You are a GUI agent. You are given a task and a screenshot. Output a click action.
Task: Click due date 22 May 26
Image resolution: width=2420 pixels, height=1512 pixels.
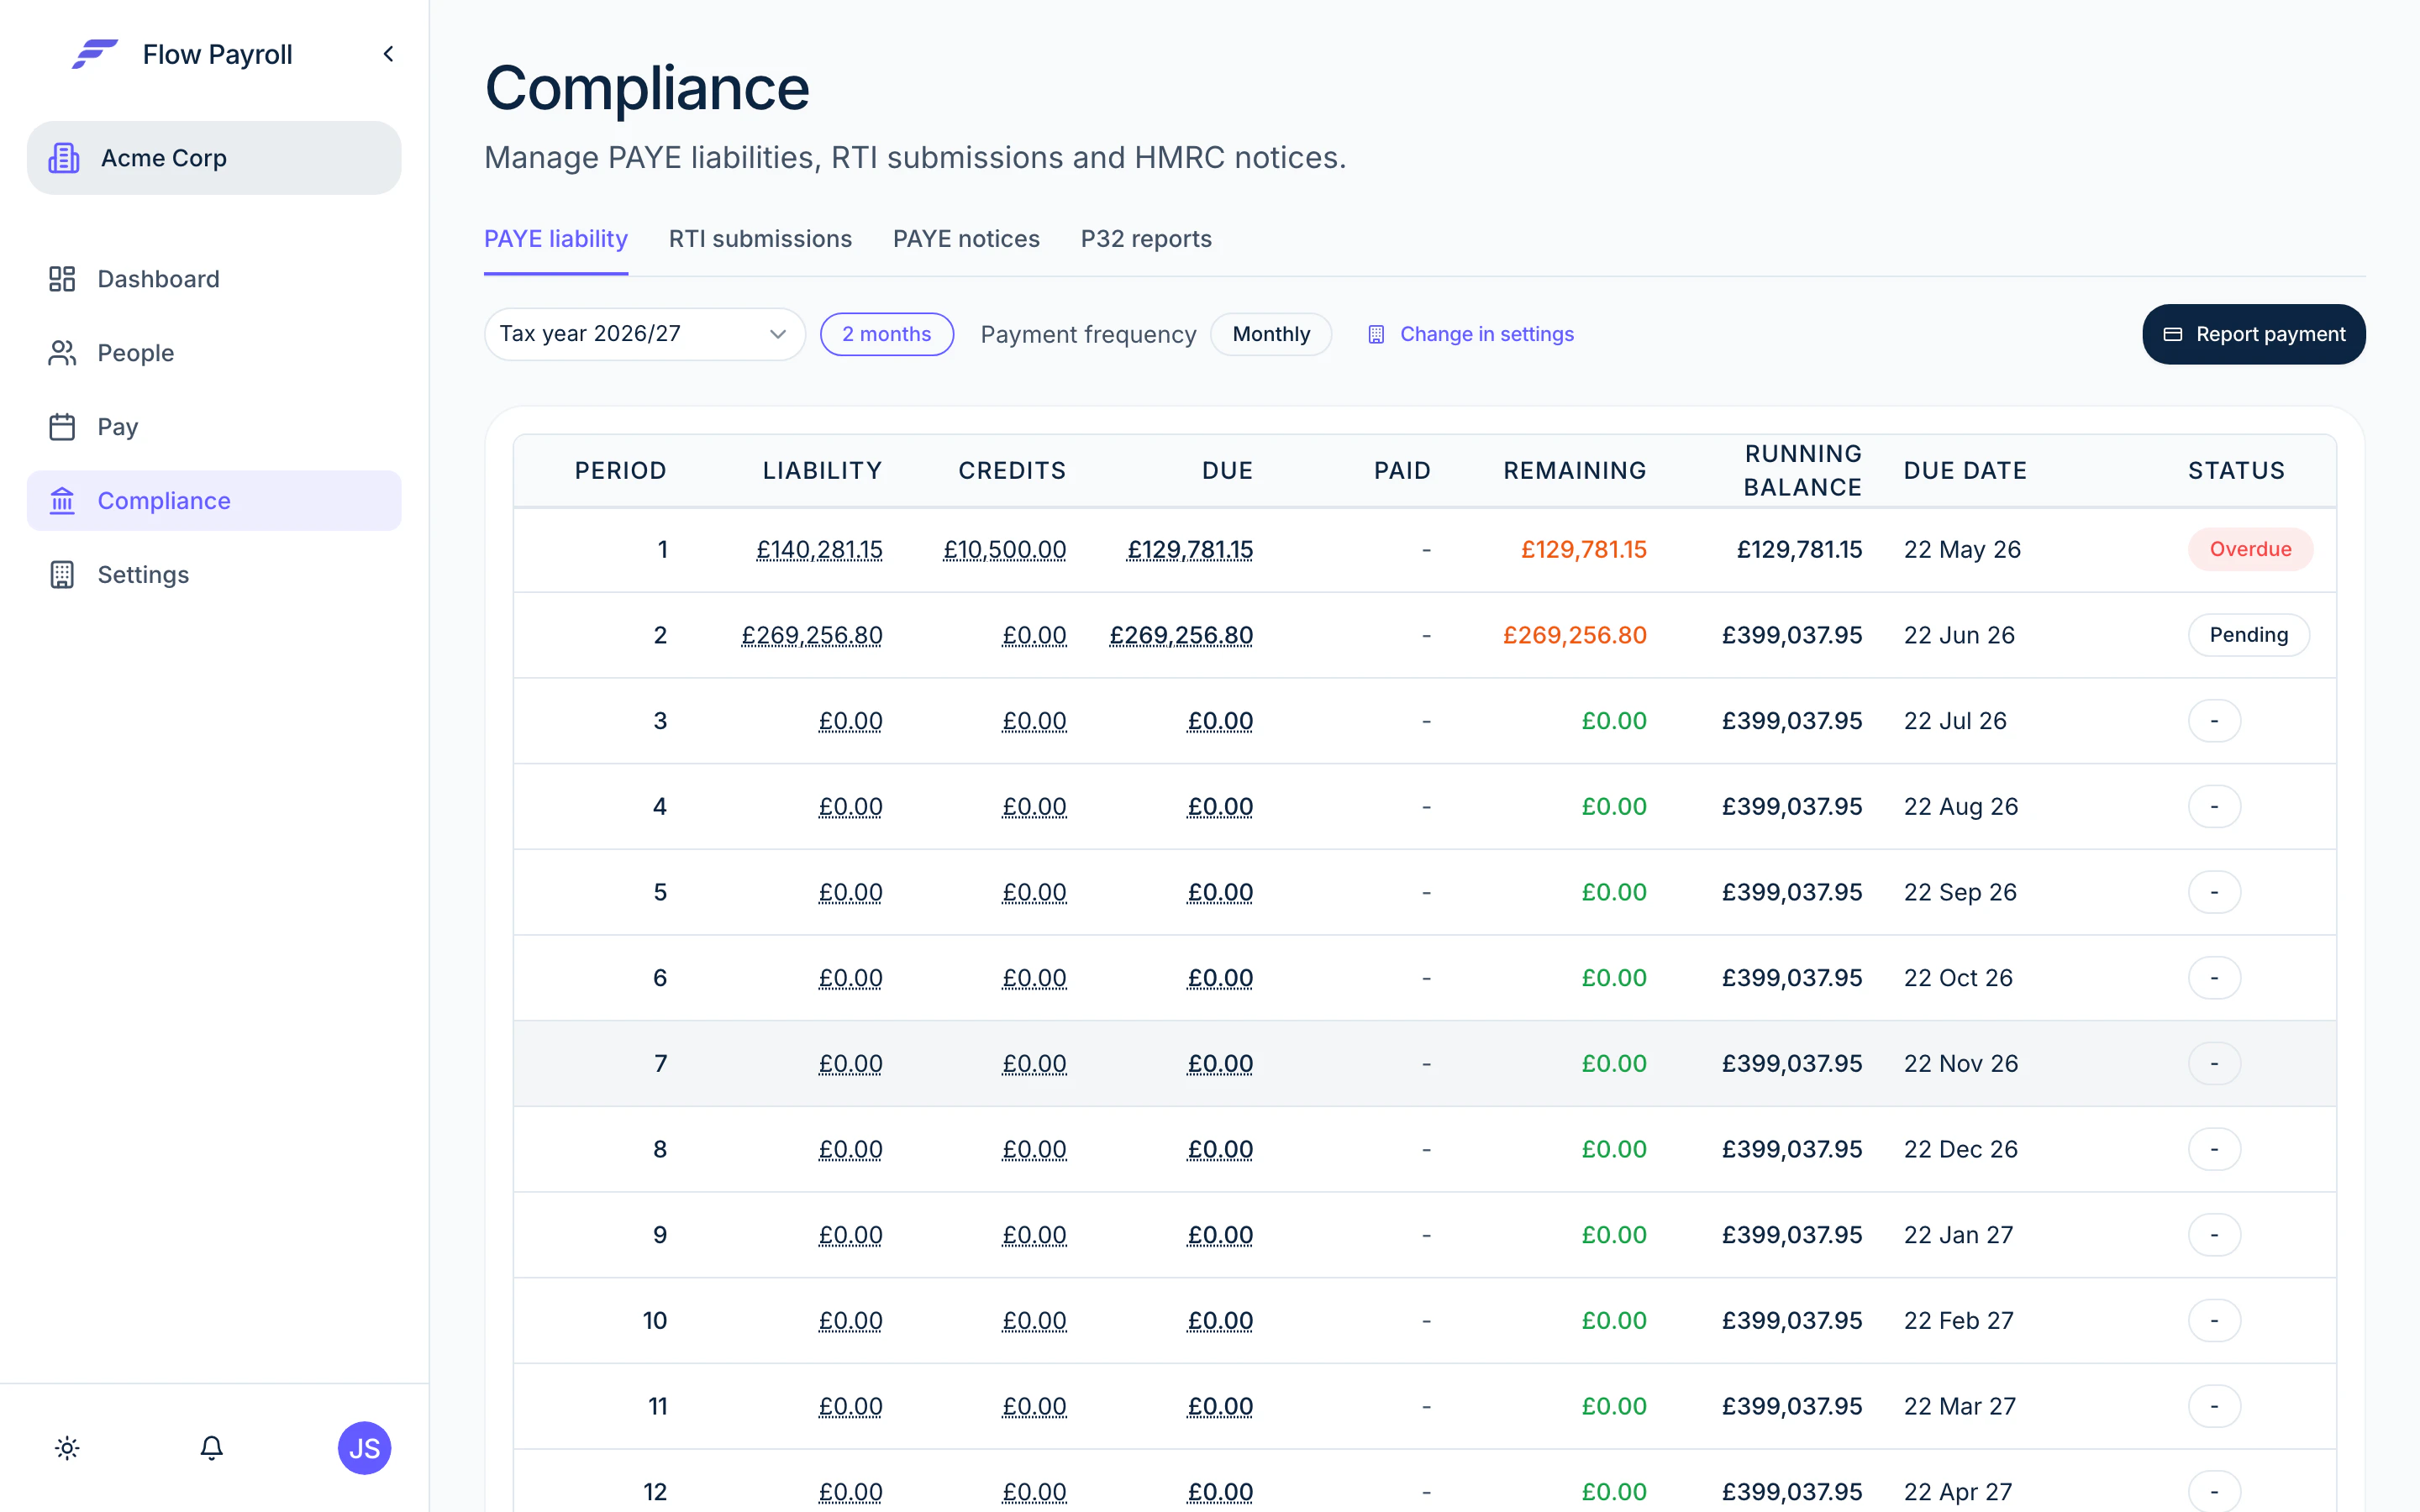tap(1962, 549)
